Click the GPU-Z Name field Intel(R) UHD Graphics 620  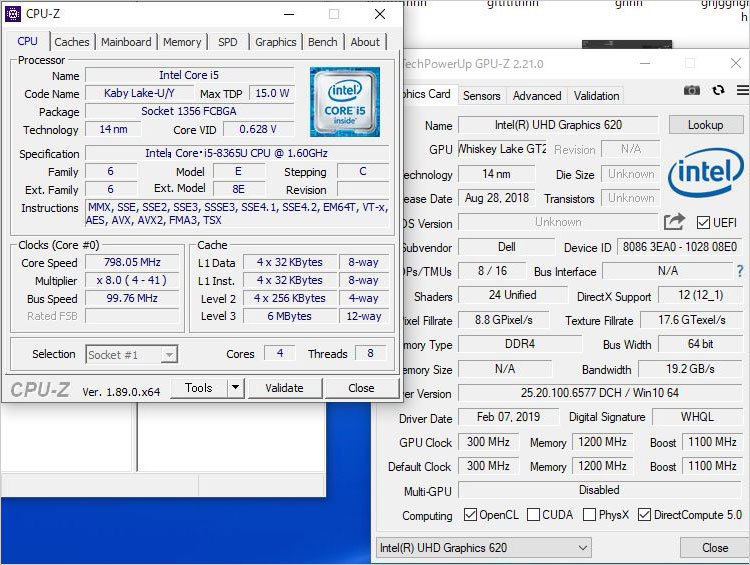coord(558,125)
